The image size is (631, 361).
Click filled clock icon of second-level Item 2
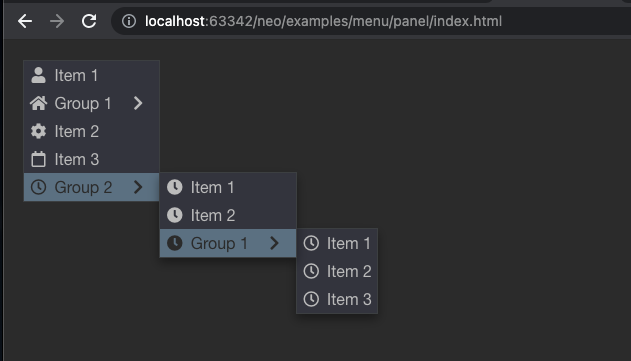[x=175, y=215]
